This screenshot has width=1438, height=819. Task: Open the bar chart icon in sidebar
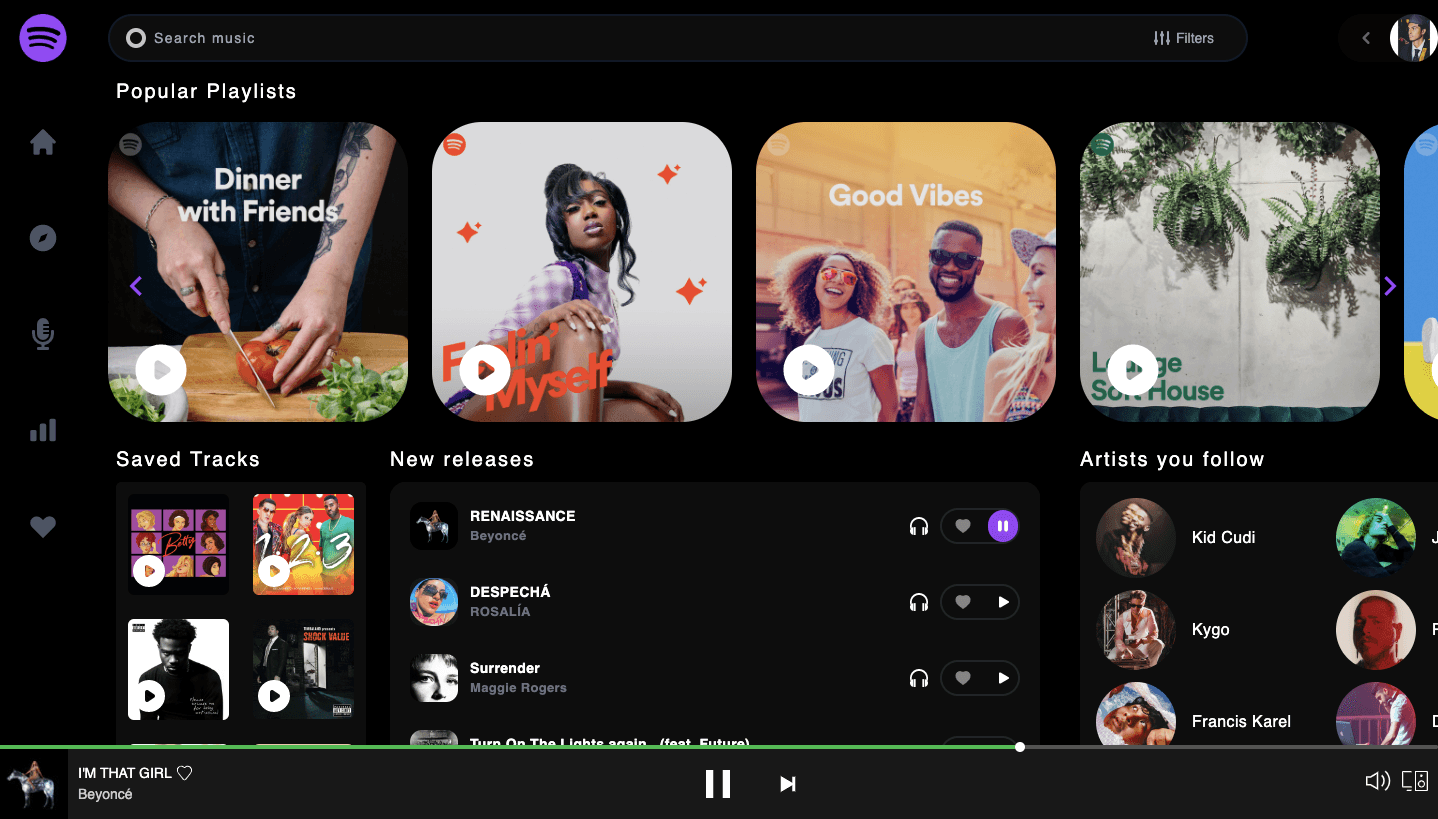pyautogui.click(x=43, y=430)
